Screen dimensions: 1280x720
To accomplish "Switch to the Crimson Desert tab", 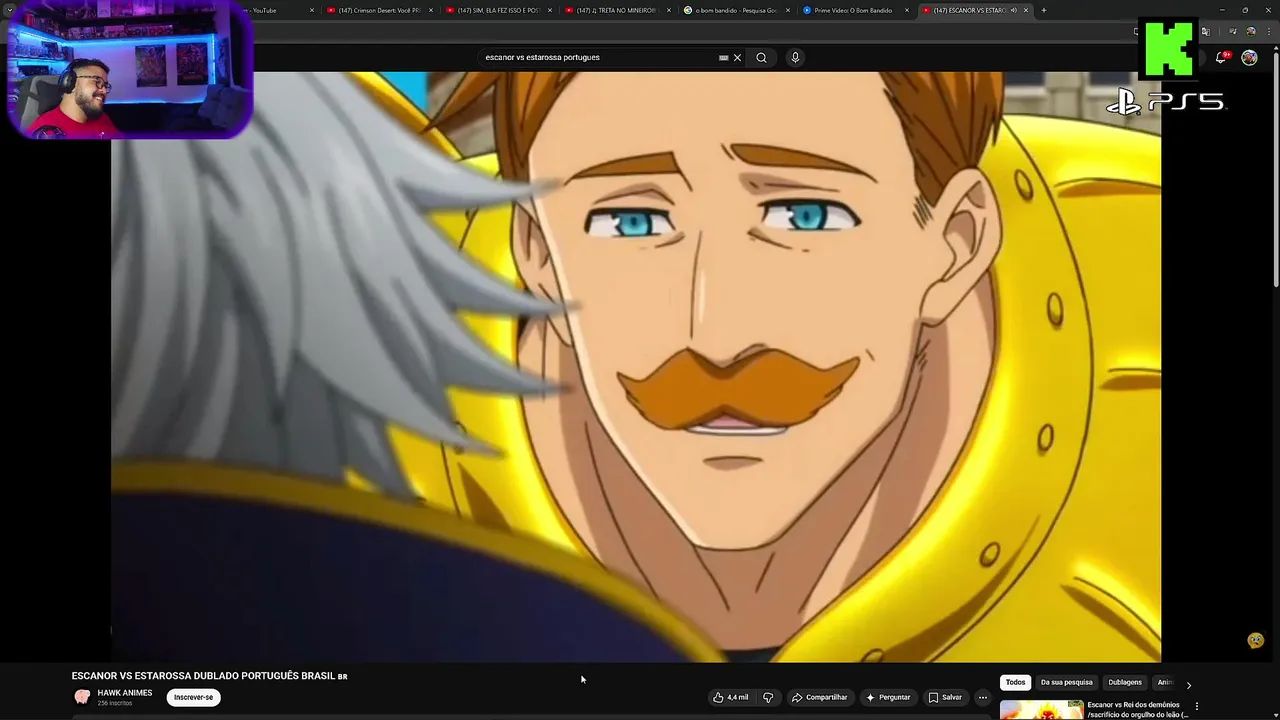I will click(379, 10).
